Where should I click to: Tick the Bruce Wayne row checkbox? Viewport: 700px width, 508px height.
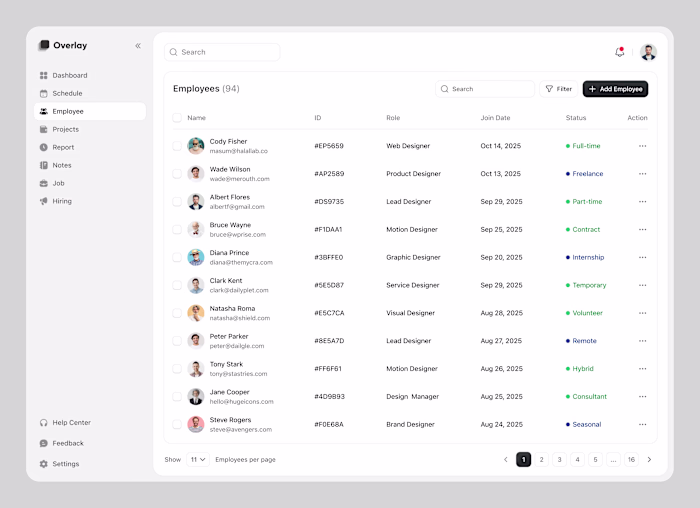click(177, 229)
